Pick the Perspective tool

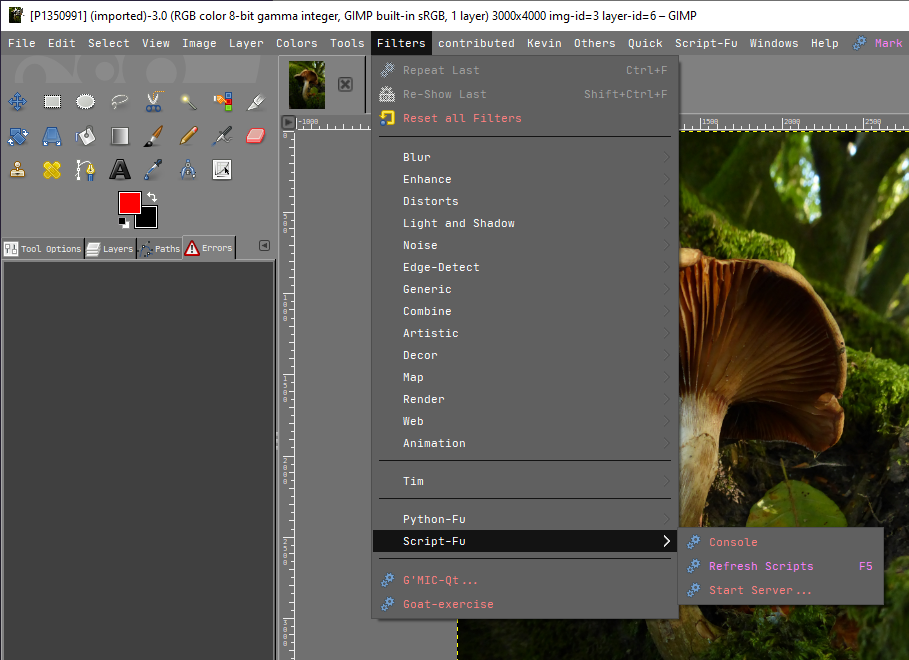point(52,136)
